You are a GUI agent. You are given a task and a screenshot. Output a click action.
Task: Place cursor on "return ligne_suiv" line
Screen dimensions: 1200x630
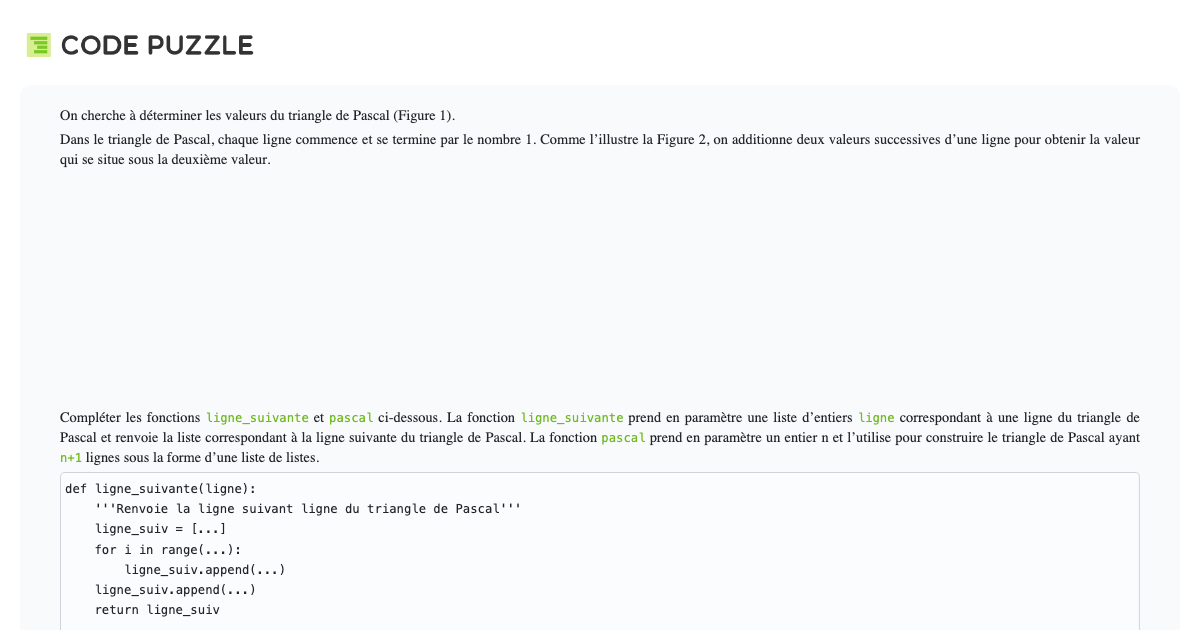click(157, 609)
